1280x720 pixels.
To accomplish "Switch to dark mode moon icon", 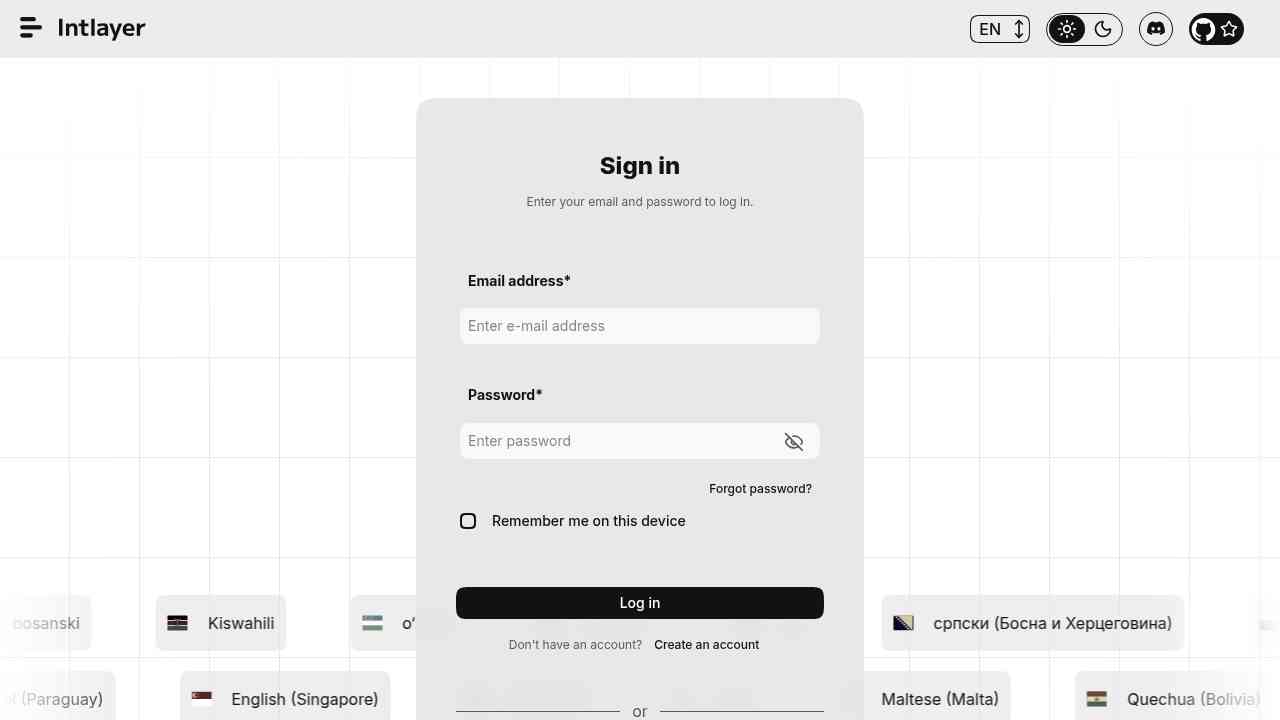I will 1103,29.
